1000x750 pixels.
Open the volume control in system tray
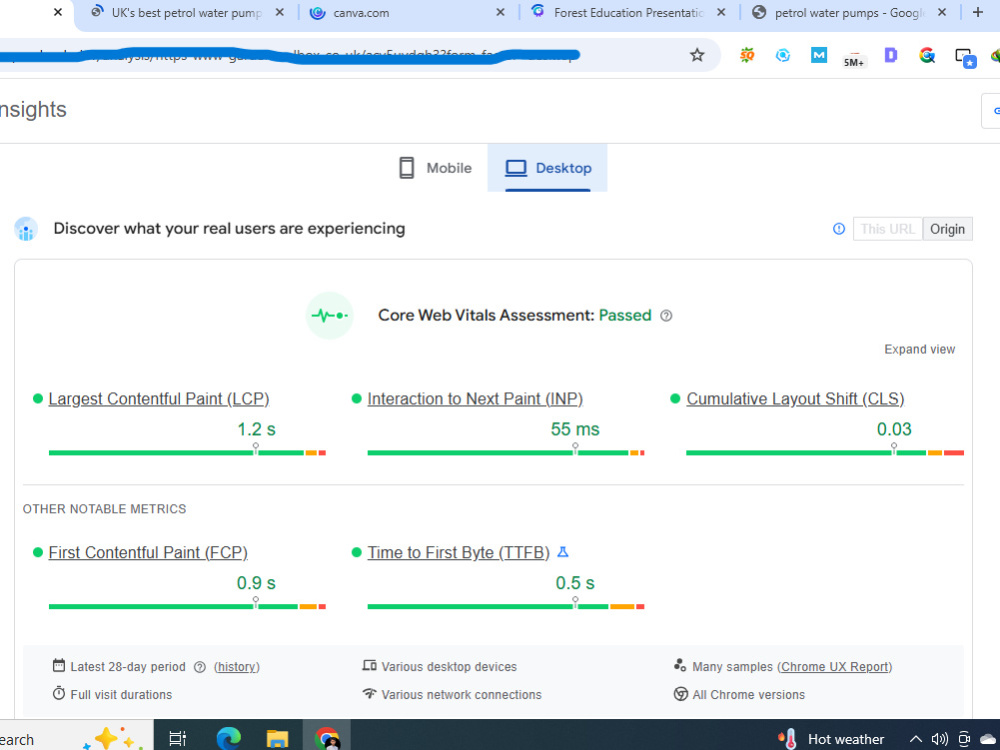(x=939, y=739)
